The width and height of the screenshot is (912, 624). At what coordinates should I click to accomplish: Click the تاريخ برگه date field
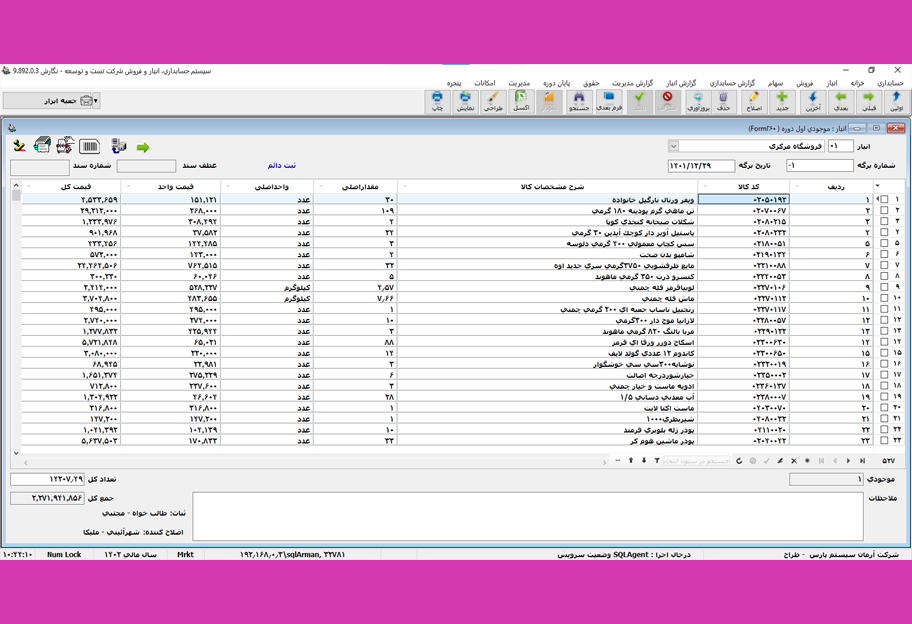click(x=701, y=166)
